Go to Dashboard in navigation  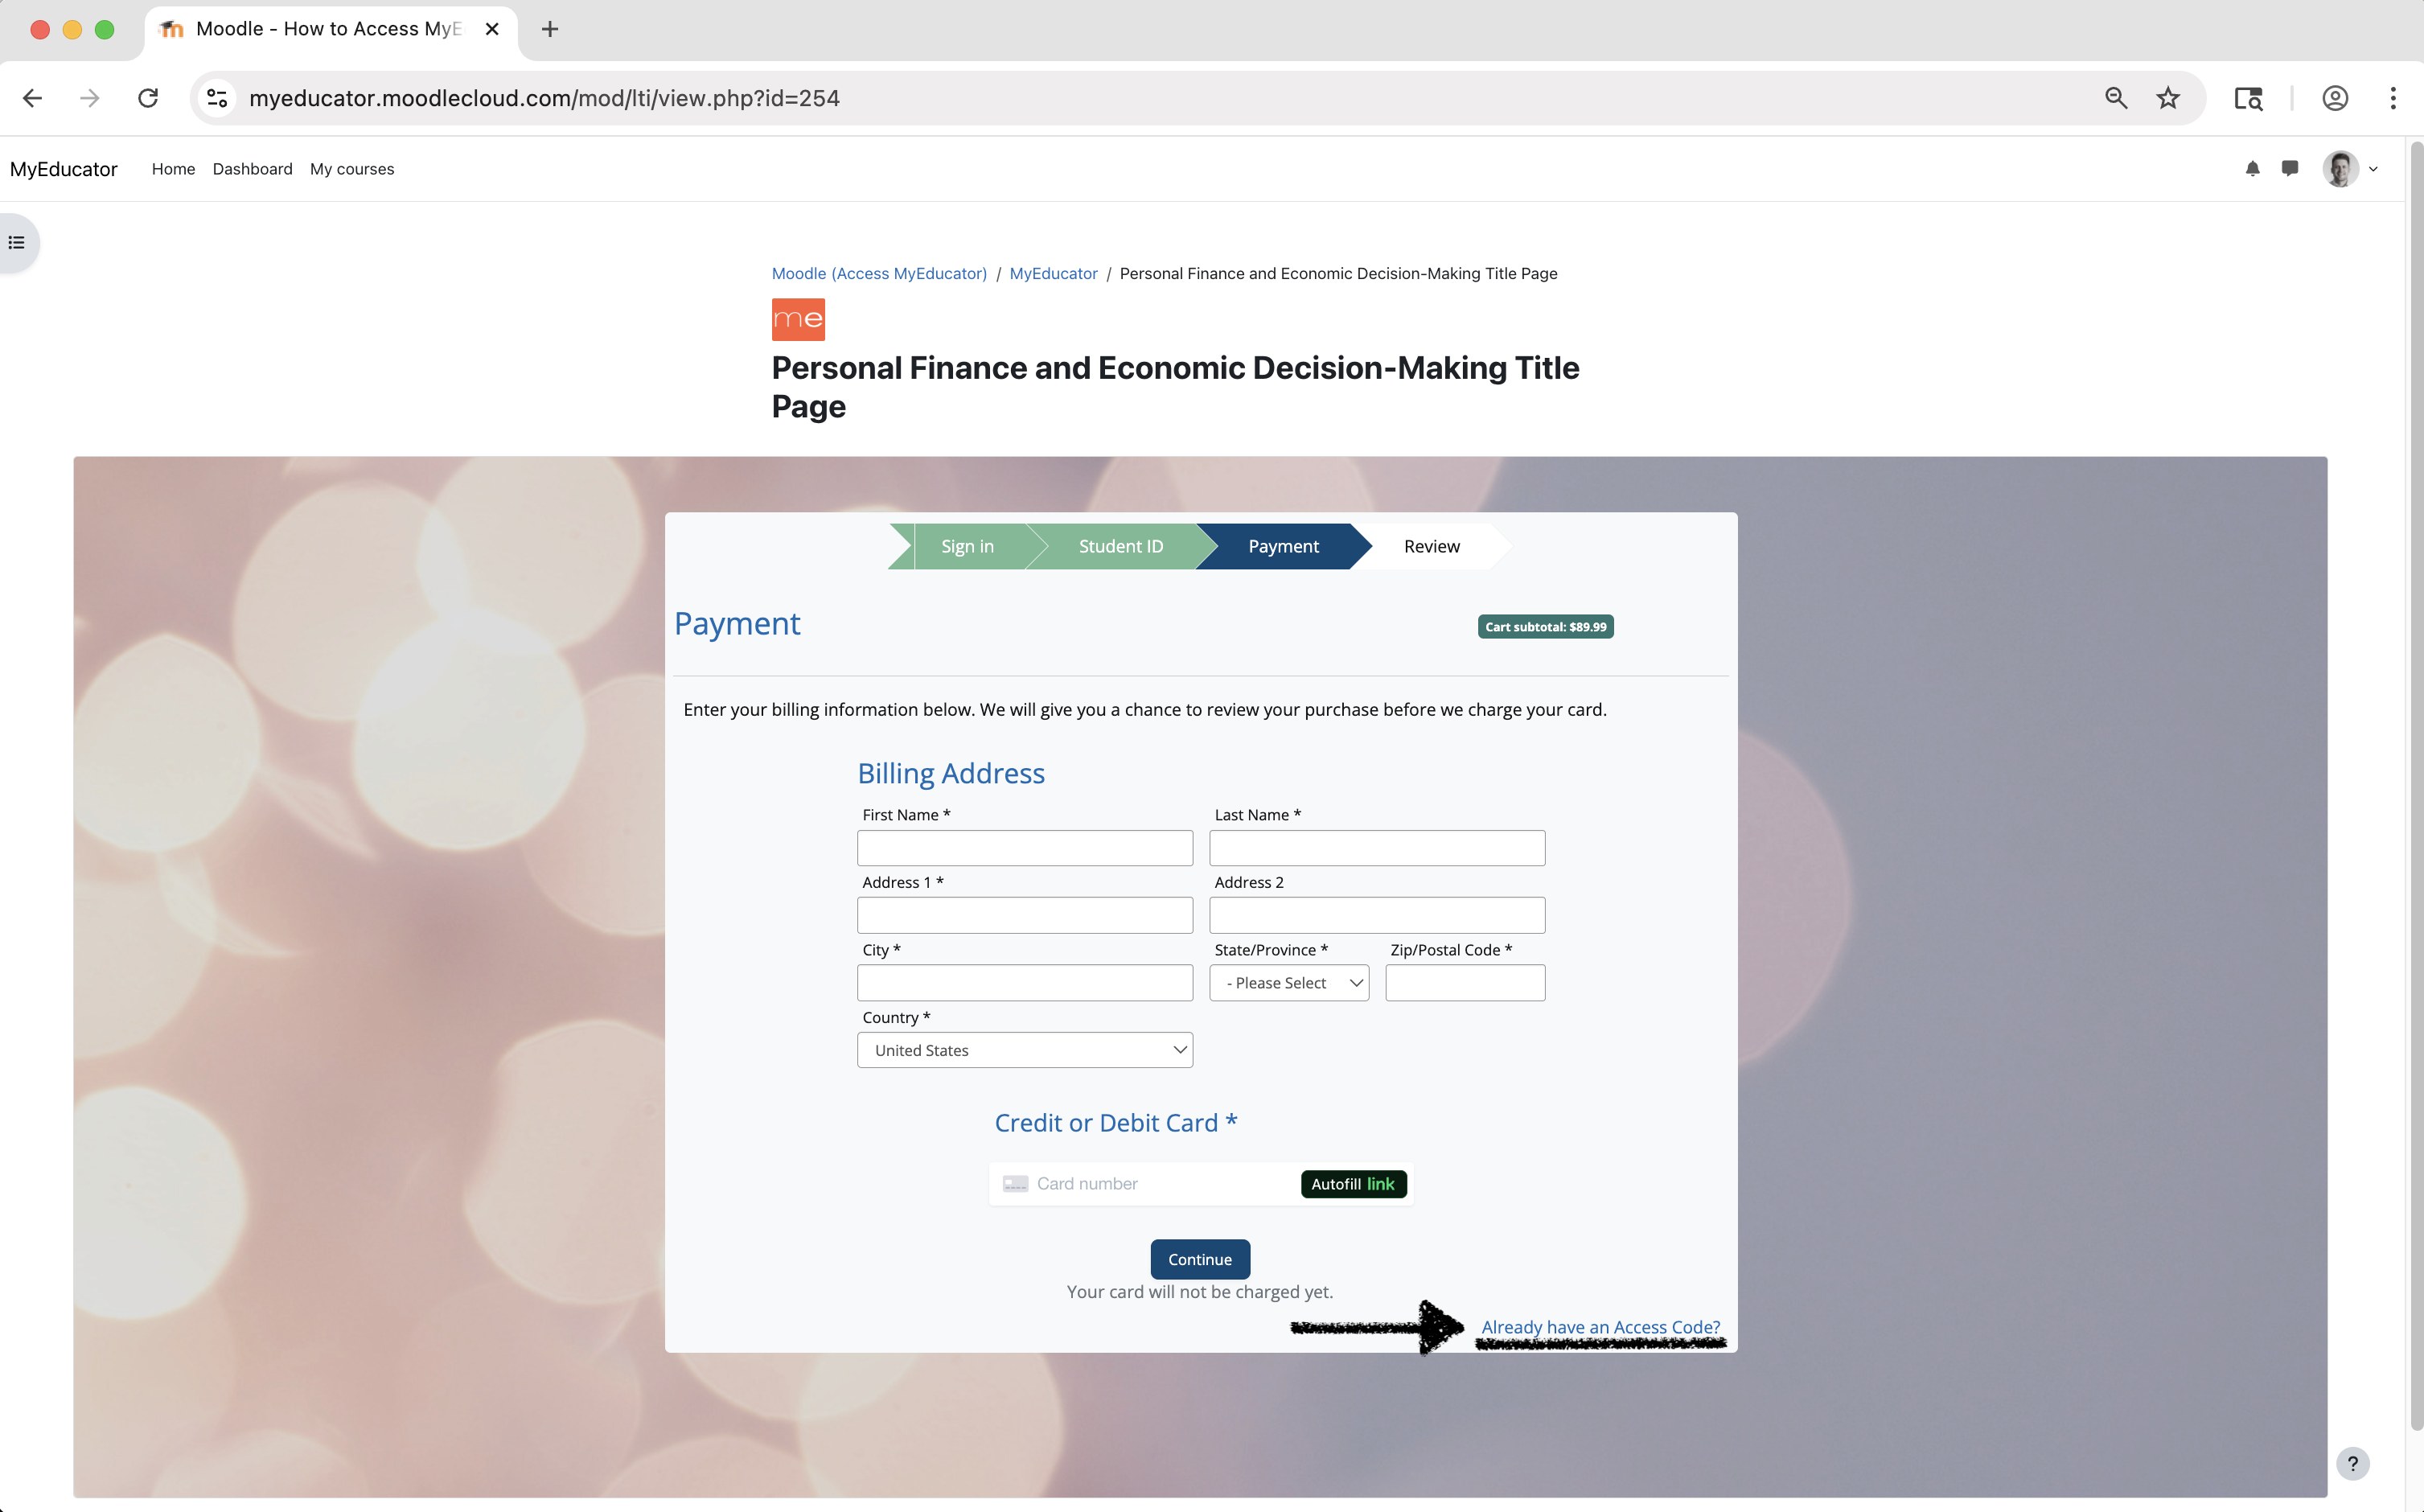click(252, 169)
